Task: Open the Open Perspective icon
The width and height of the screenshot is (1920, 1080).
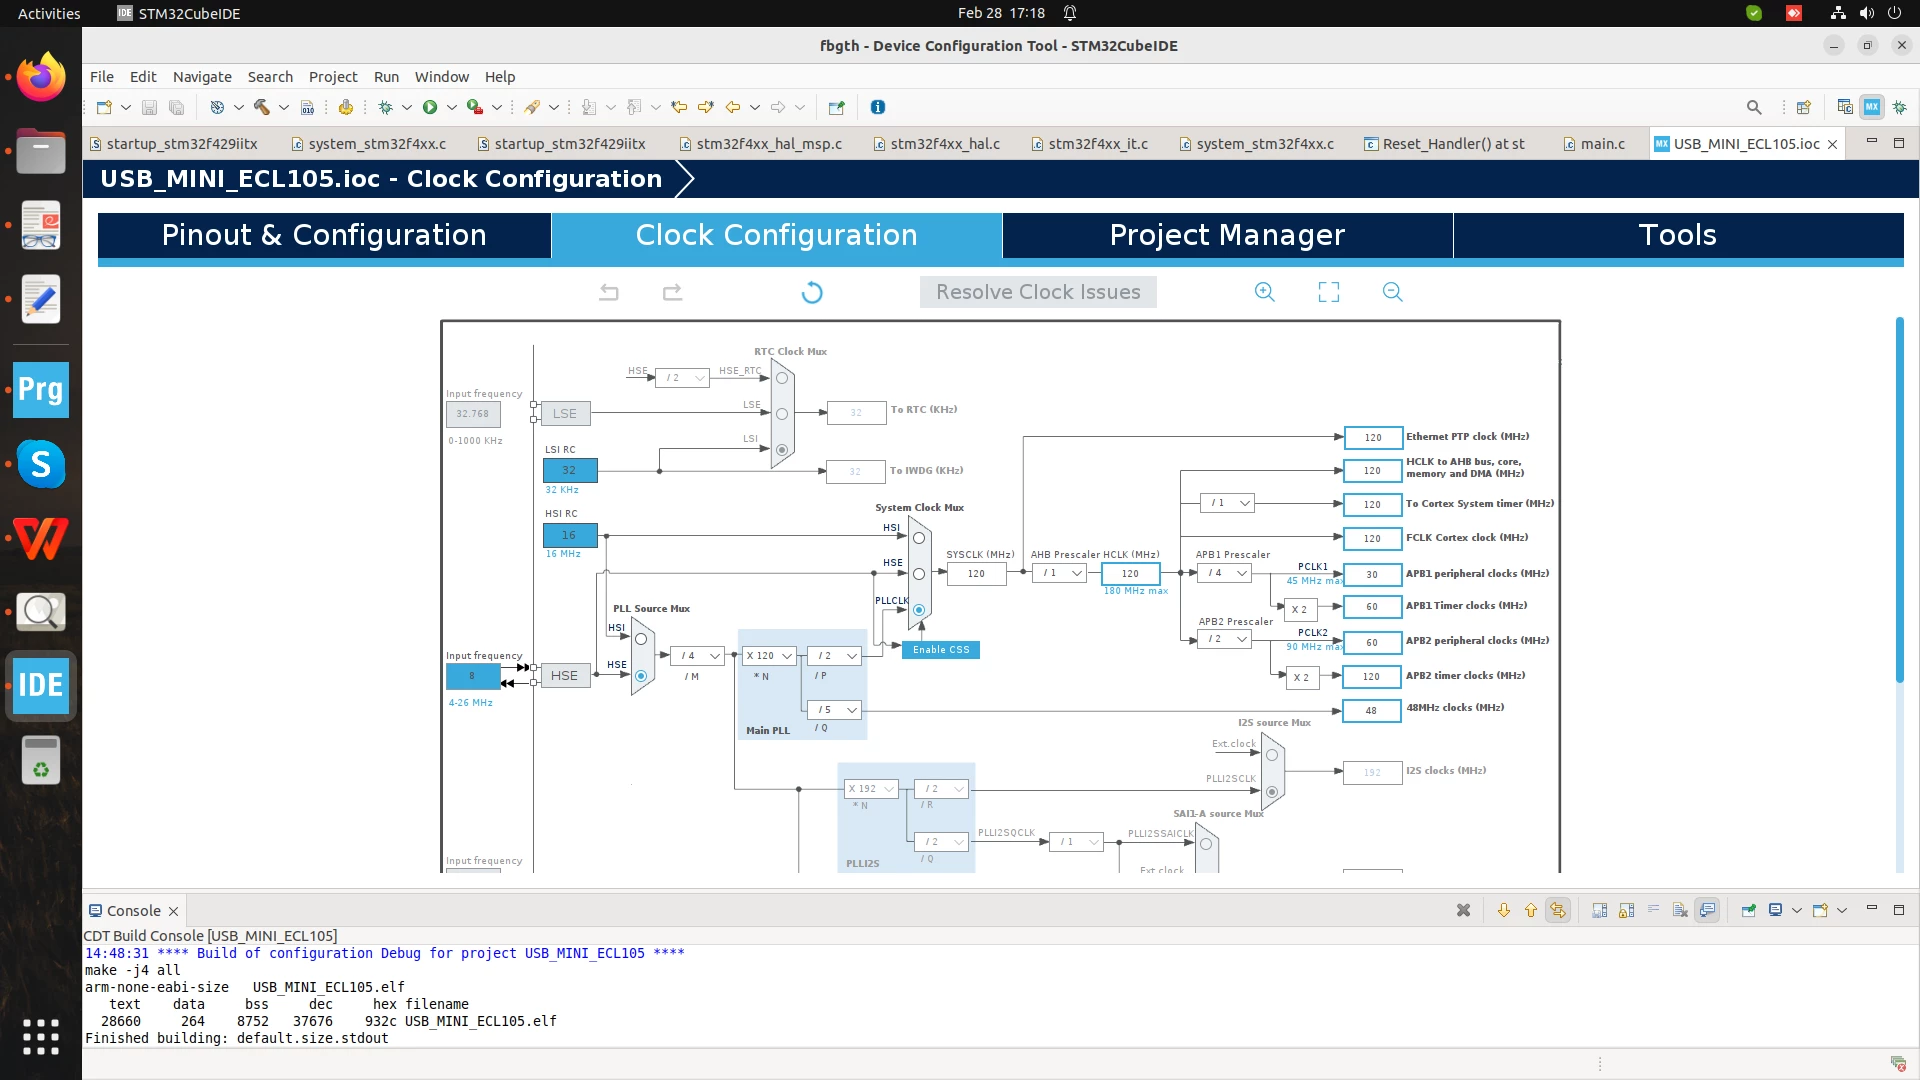Action: pos(1804,107)
